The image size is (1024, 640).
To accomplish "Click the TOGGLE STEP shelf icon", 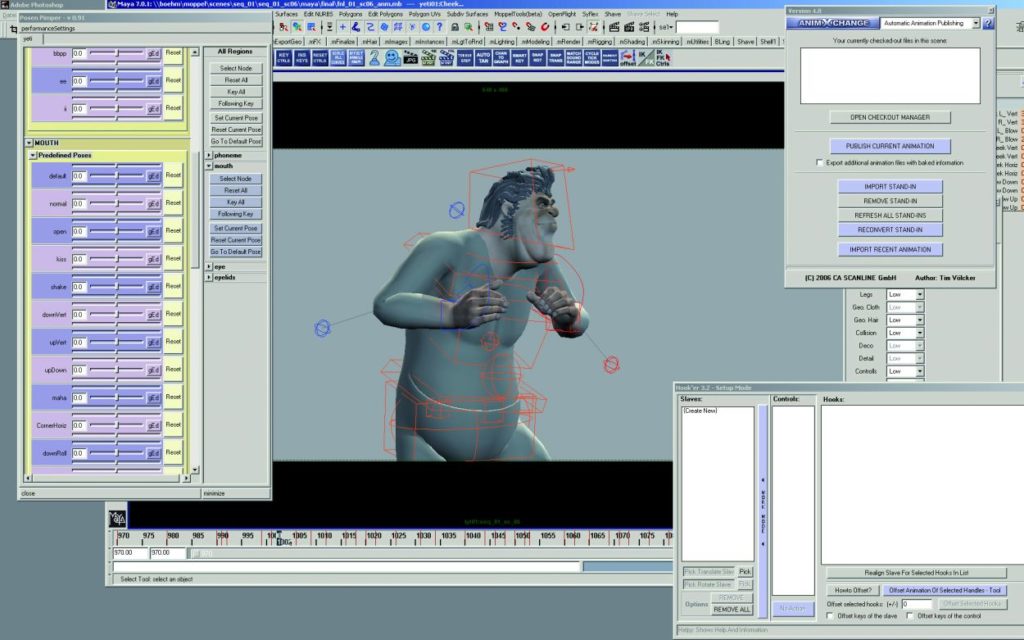I will pos(464,57).
